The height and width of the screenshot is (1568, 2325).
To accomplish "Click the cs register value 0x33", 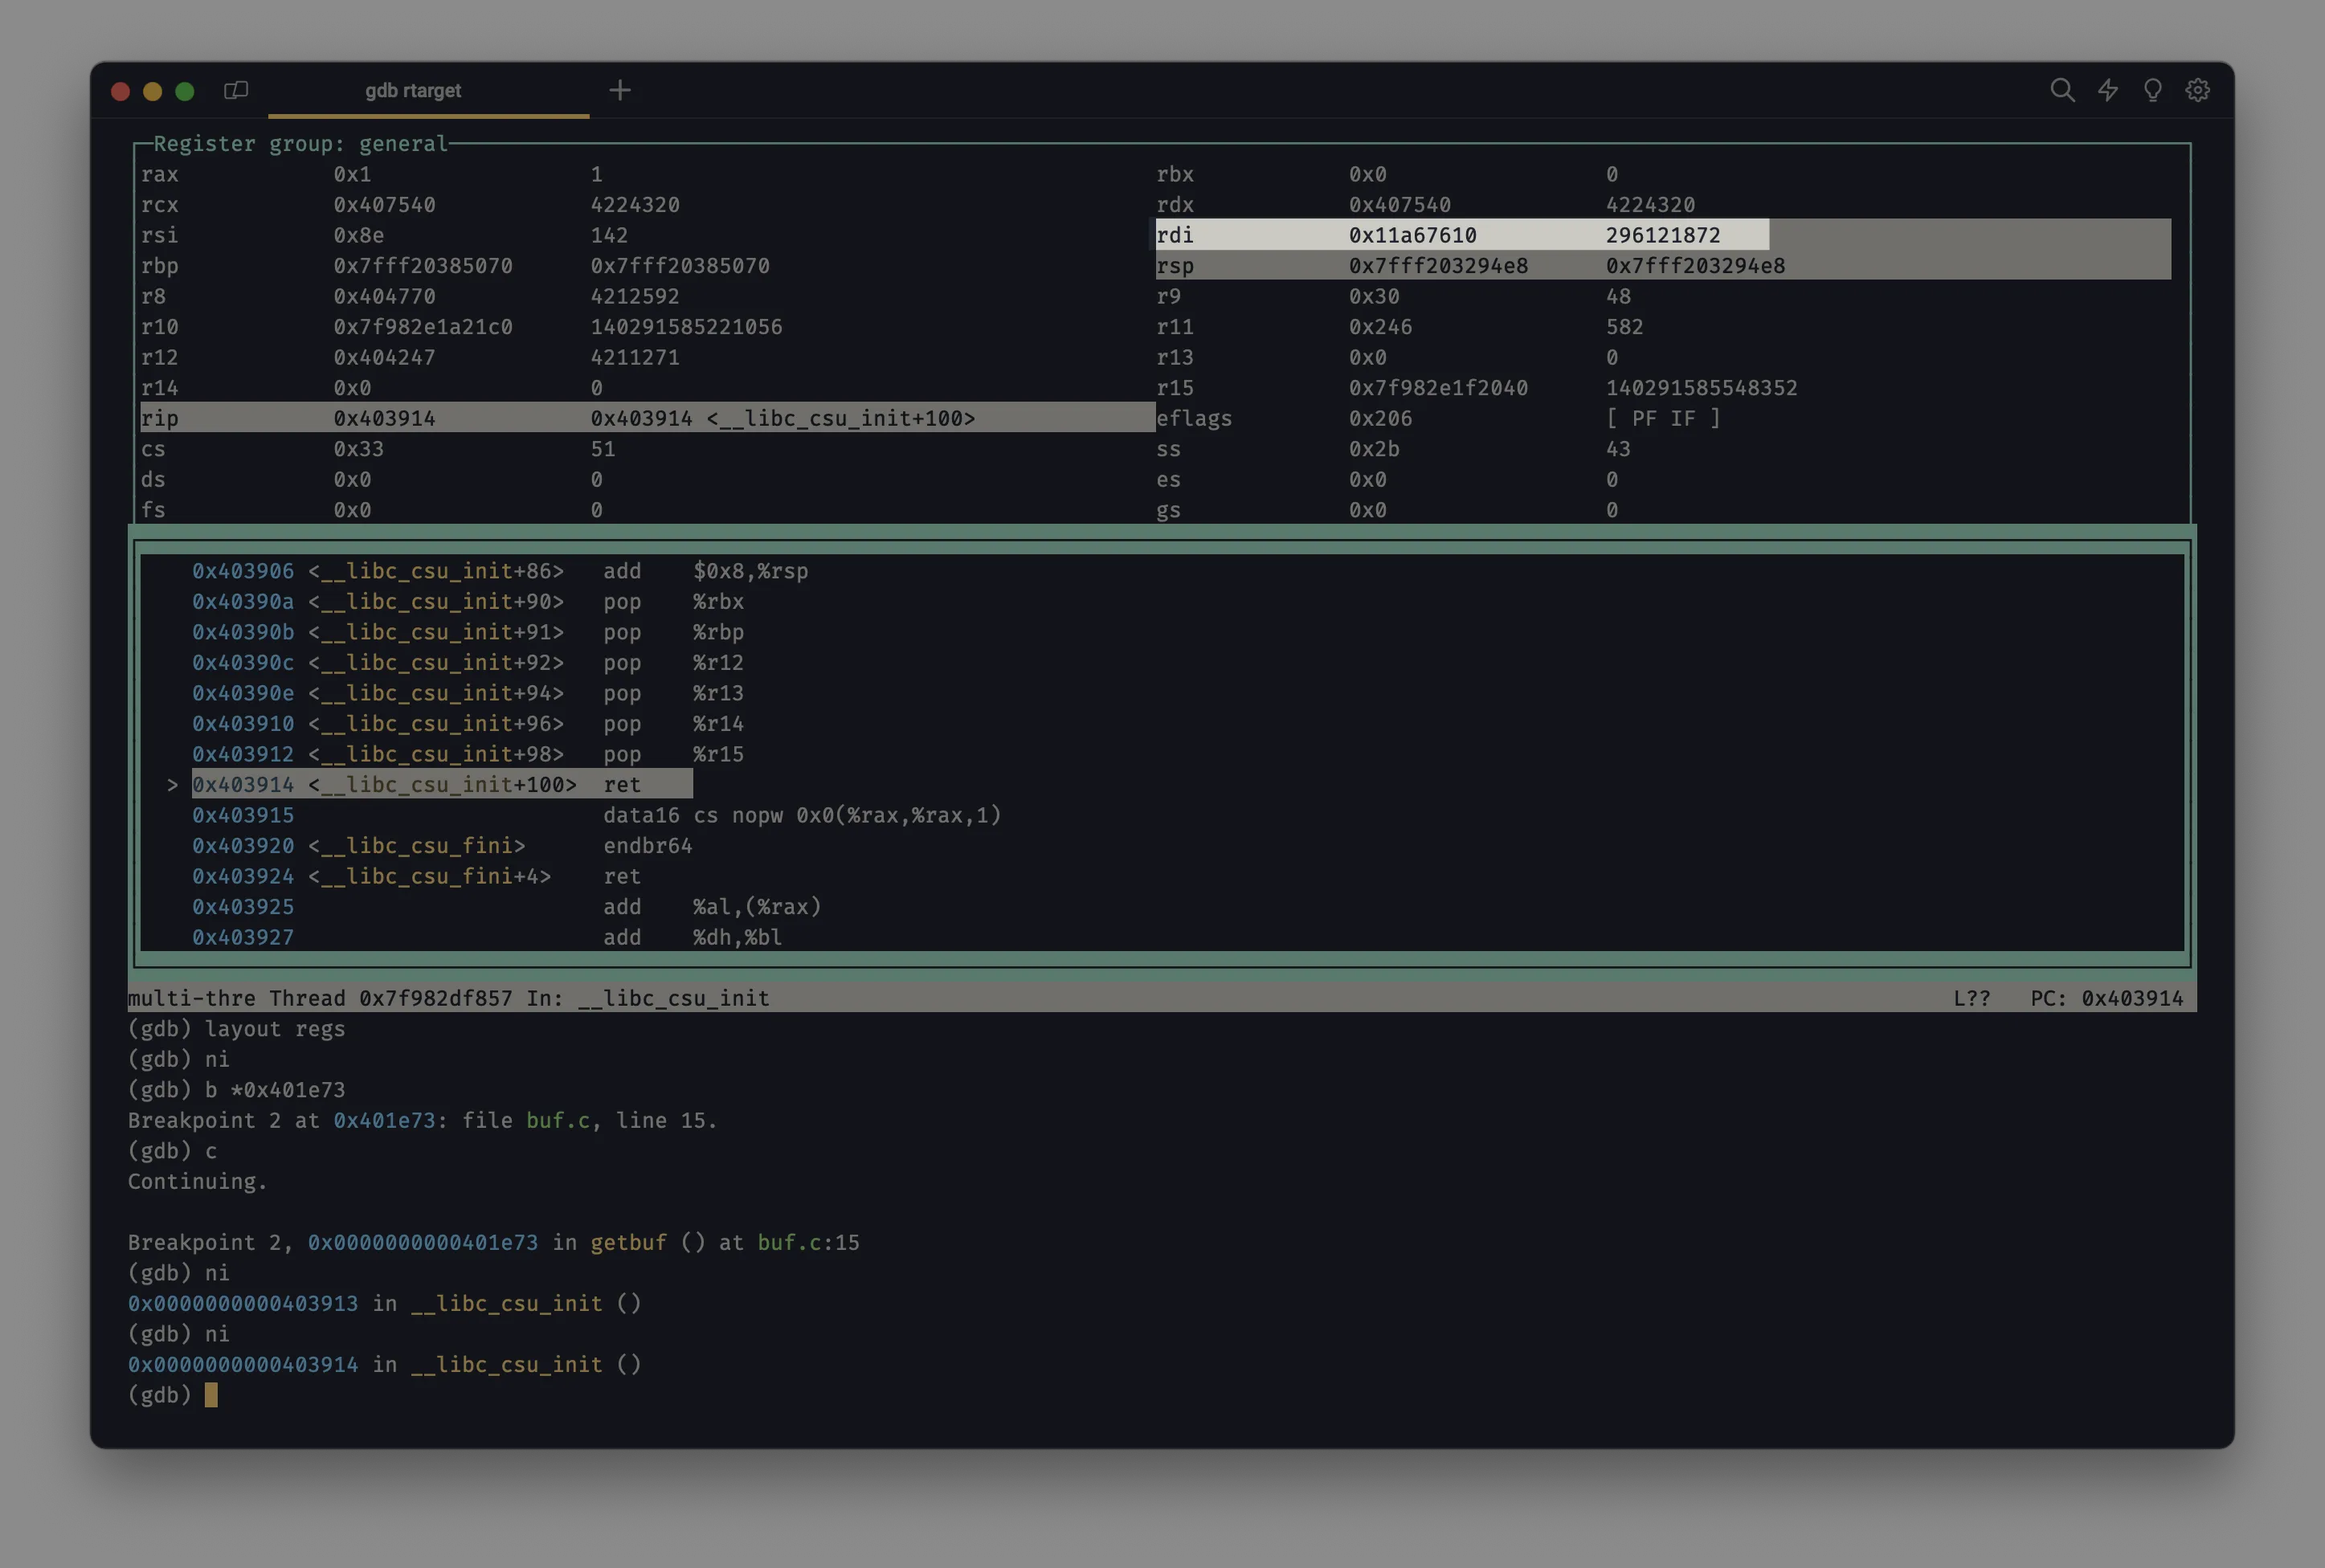I will 358,449.
